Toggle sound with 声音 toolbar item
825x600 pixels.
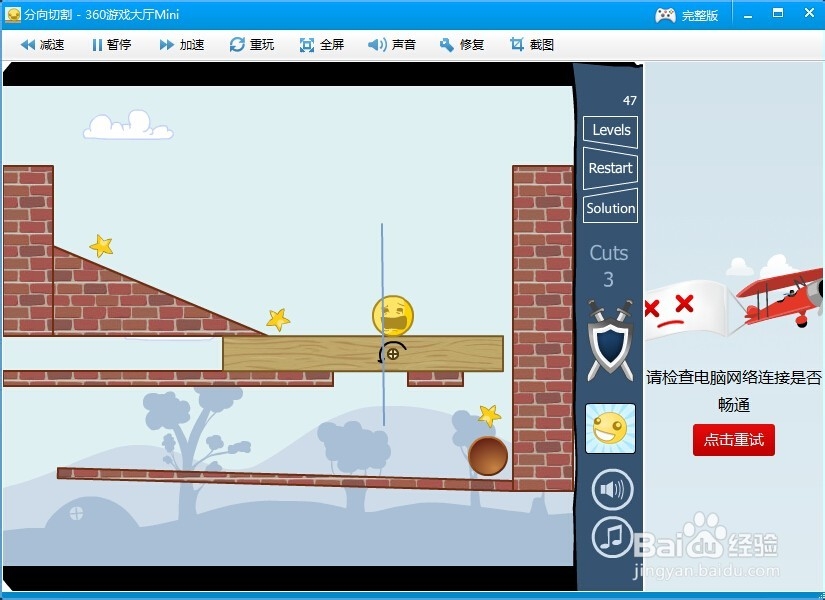click(x=392, y=45)
